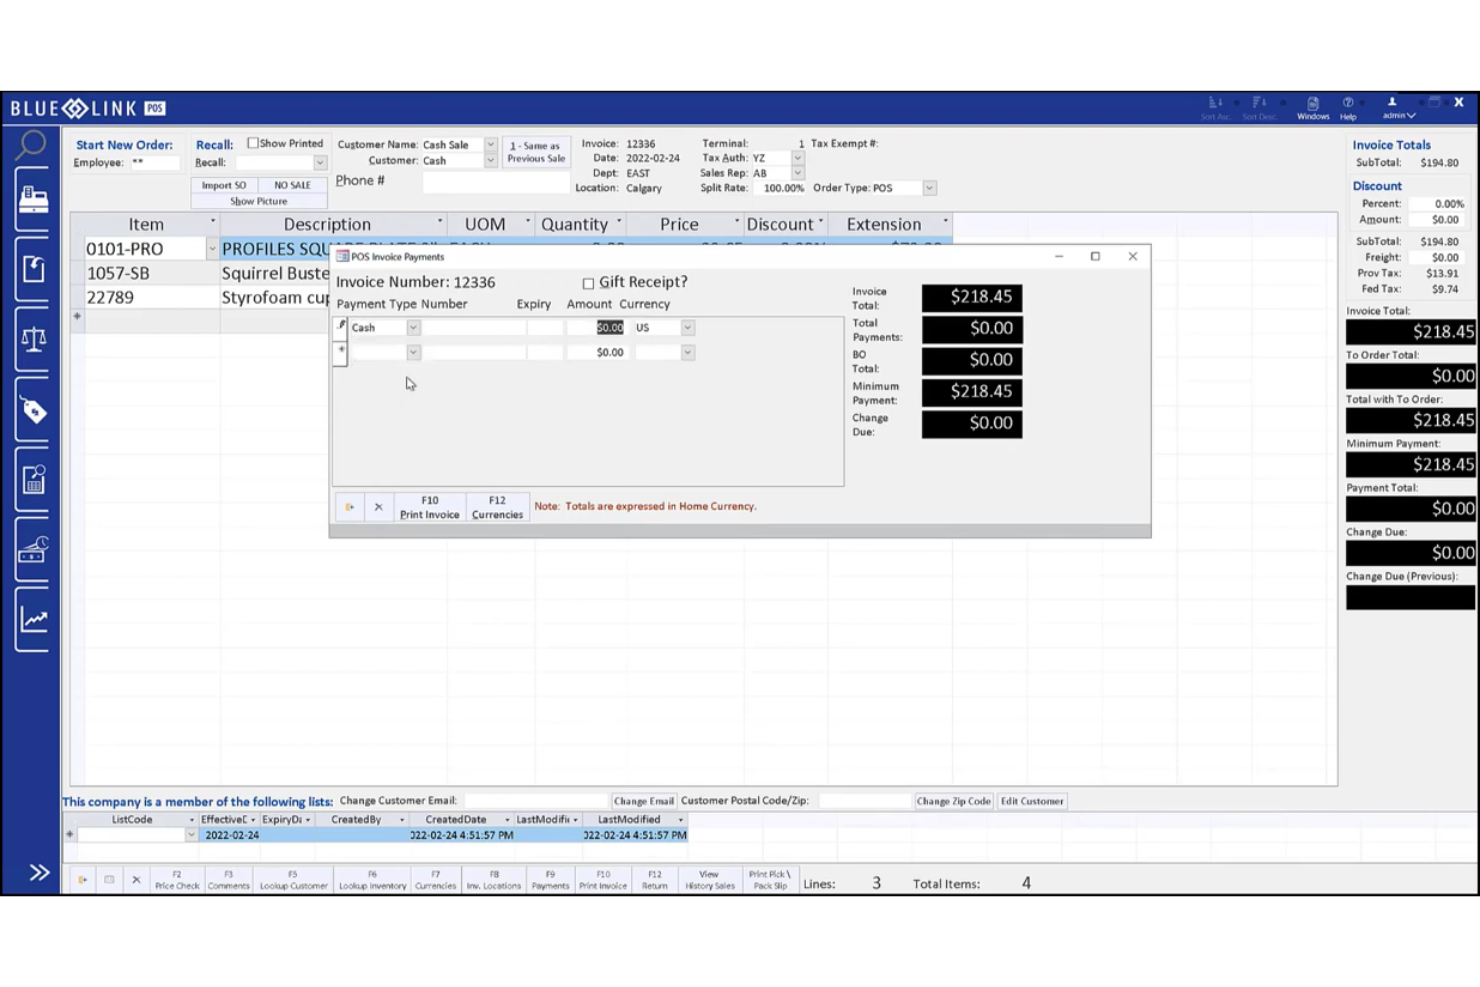Open the Customer Name dropdown
Viewport: 1480px width, 987px height.
(490, 145)
